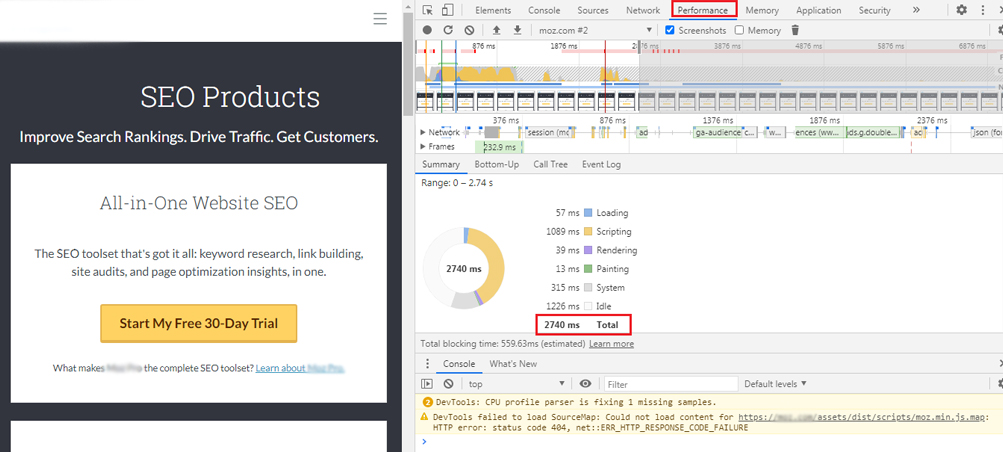Click the 2740 ms donut chart

point(464,269)
